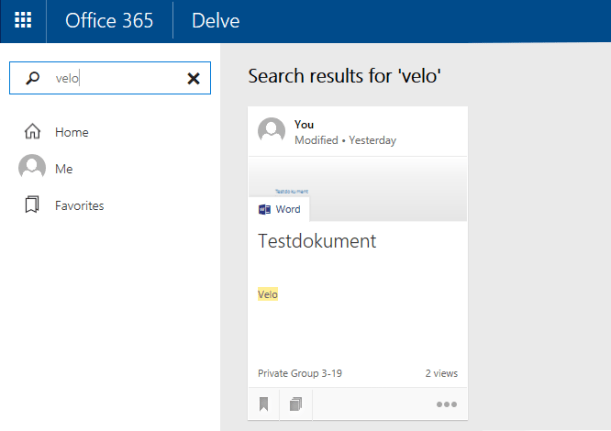Open the sidebar Favorites bookmark icon

click(x=32, y=206)
